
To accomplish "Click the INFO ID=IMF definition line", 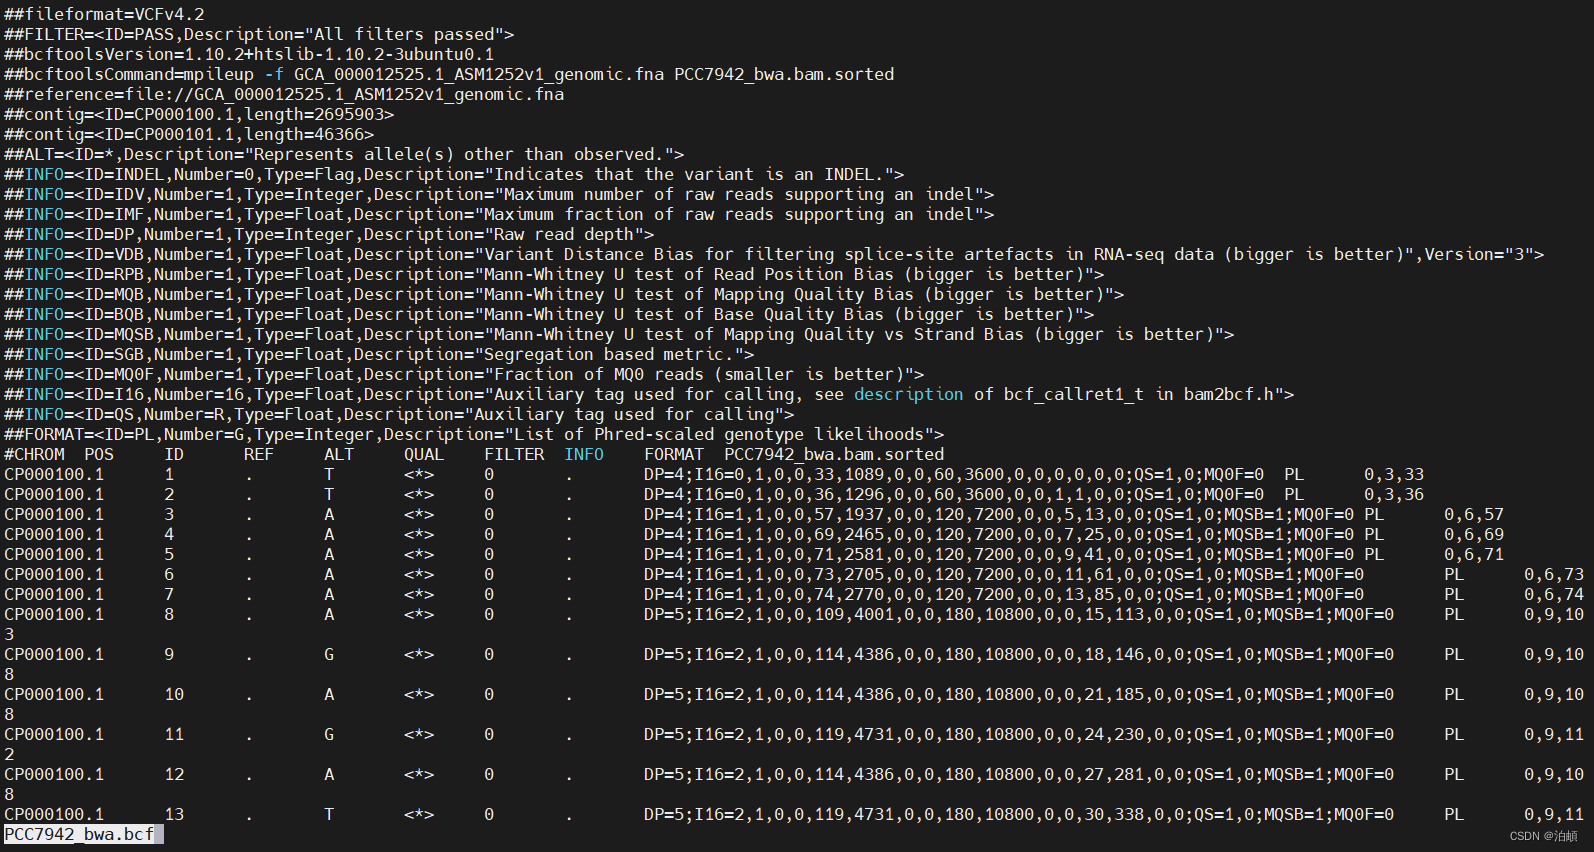I will [499, 214].
